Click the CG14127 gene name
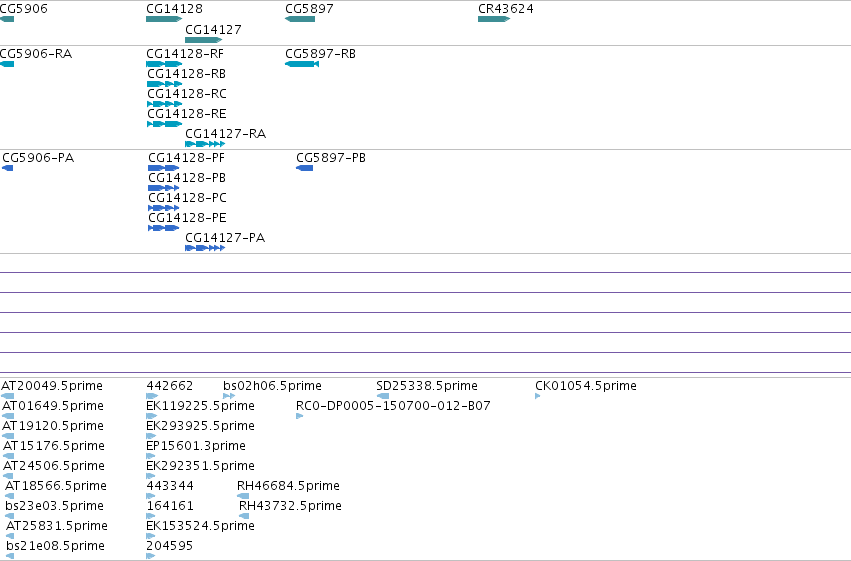This screenshot has width=851, height=561. pos(213,30)
